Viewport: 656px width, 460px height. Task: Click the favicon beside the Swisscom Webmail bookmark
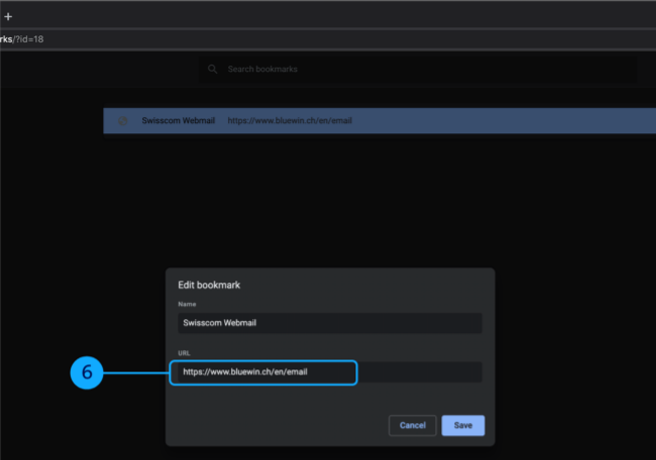click(x=123, y=121)
